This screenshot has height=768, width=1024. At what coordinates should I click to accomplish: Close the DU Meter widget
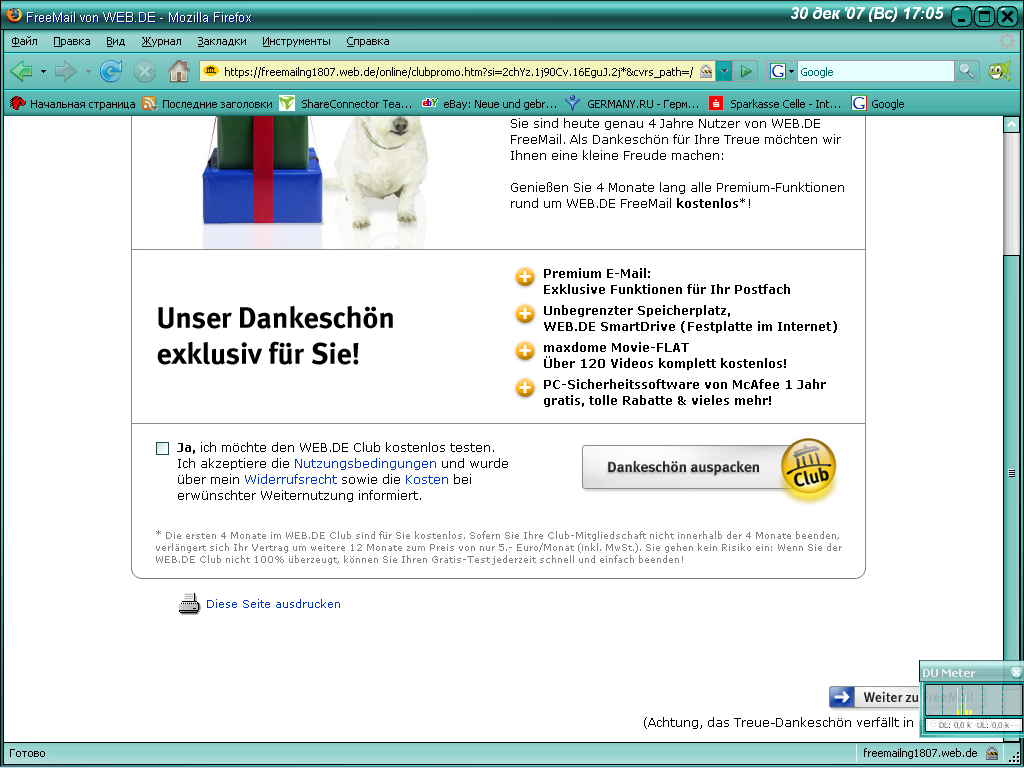(x=1016, y=671)
